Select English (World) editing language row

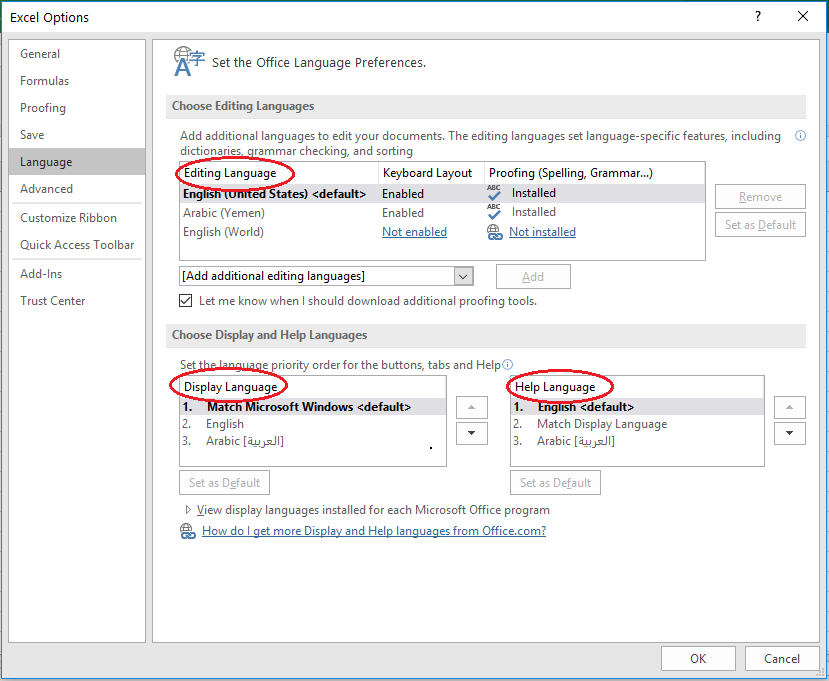point(442,232)
